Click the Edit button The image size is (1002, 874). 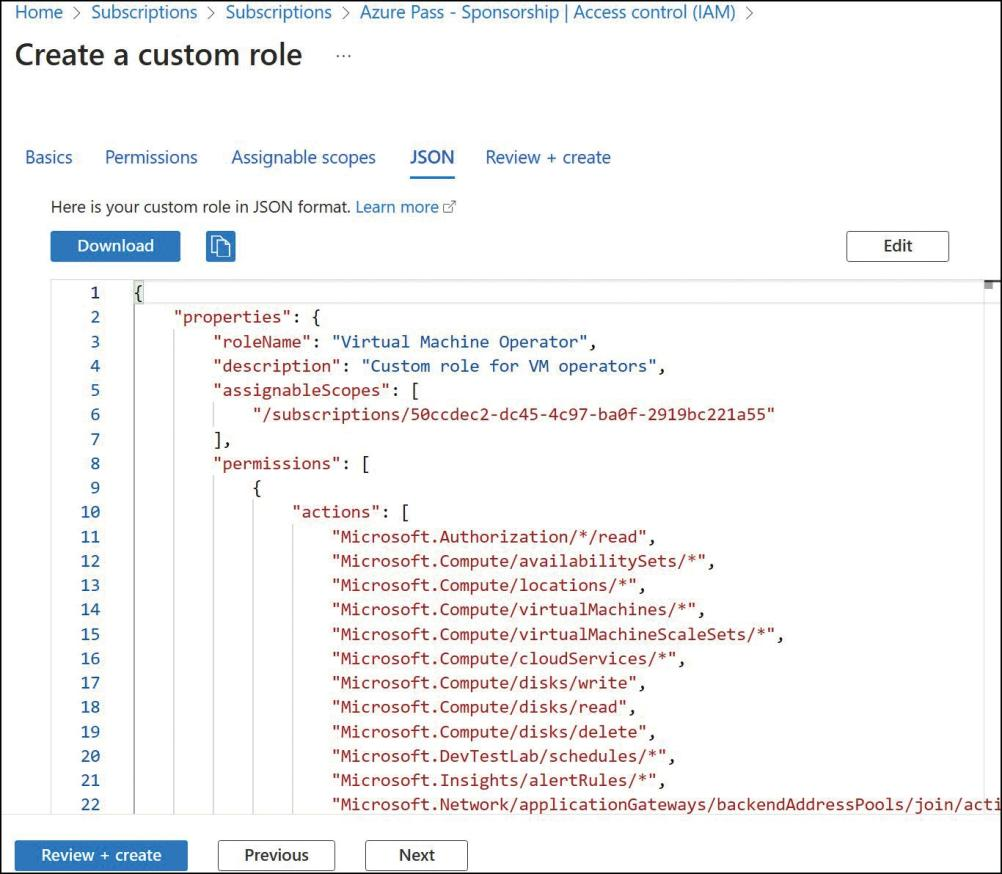(x=897, y=246)
